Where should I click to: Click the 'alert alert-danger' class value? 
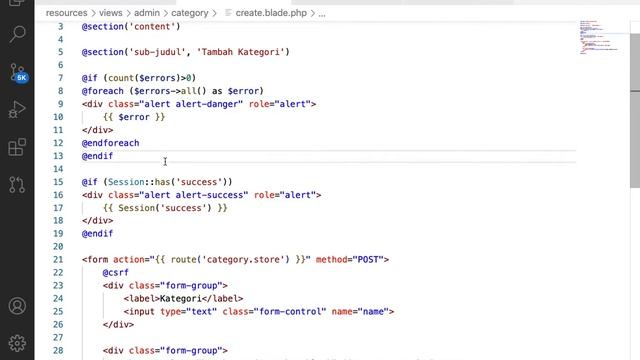[191, 104]
